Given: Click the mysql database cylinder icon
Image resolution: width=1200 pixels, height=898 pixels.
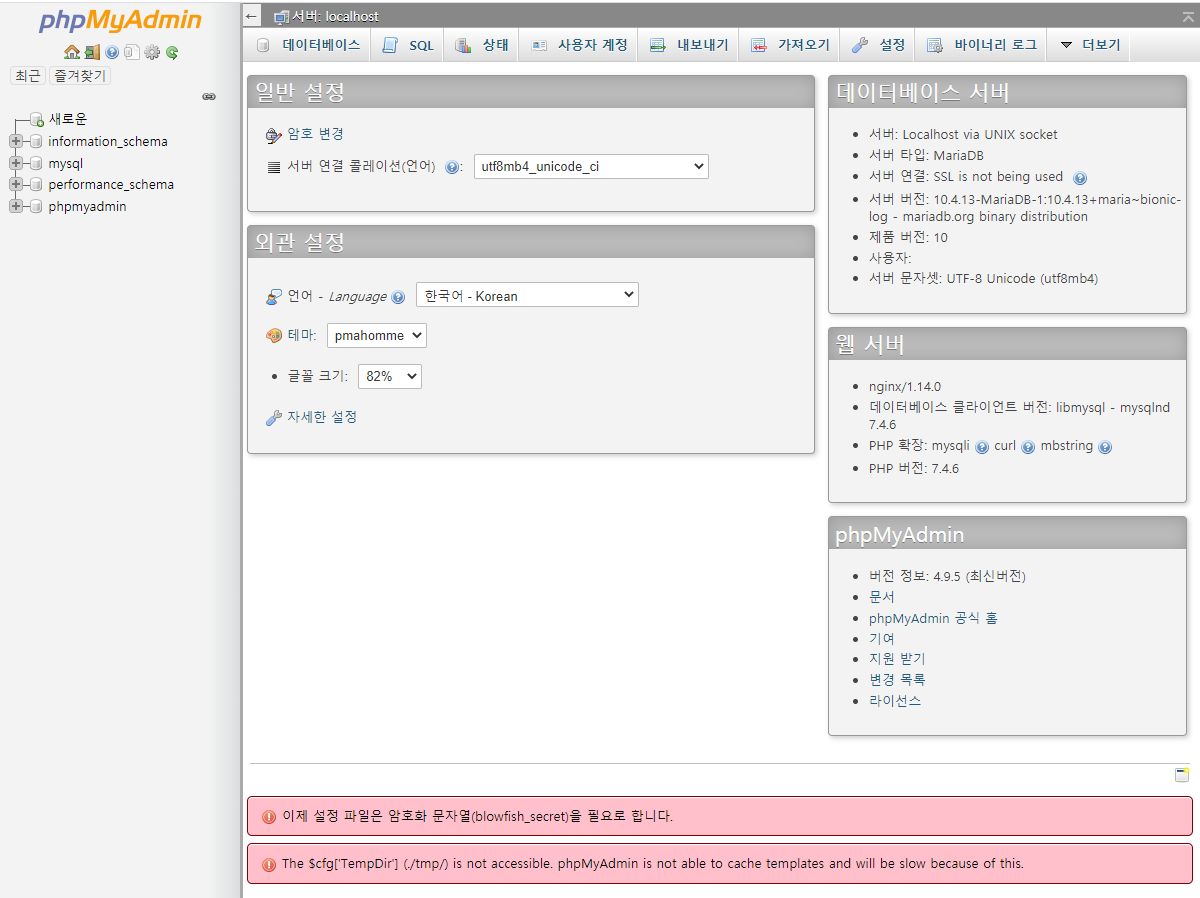Looking at the screenshot, I should click(x=36, y=163).
